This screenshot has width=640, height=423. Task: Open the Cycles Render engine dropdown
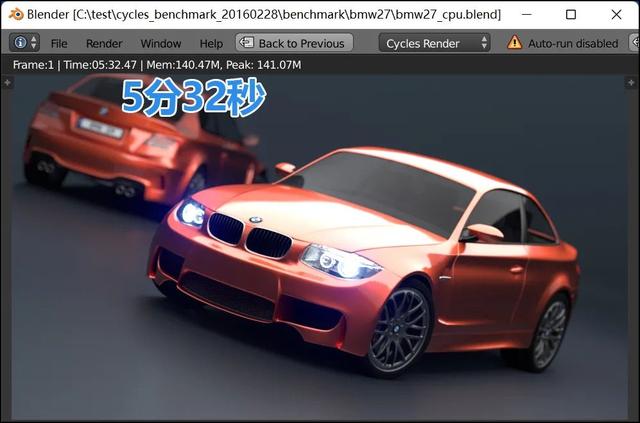pyautogui.click(x=434, y=42)
